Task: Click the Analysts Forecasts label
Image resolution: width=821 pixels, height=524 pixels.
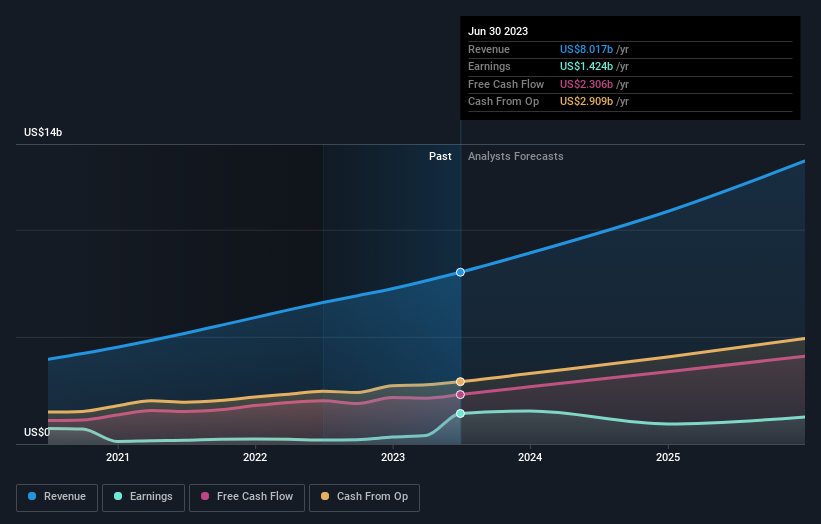Action: 516,156
